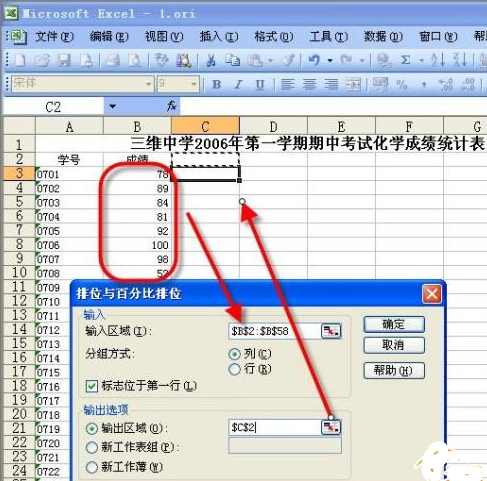Viewport: 487px width, 481px height.
Task: Click the Undo arrow icon
Action: tap(314, 60)
